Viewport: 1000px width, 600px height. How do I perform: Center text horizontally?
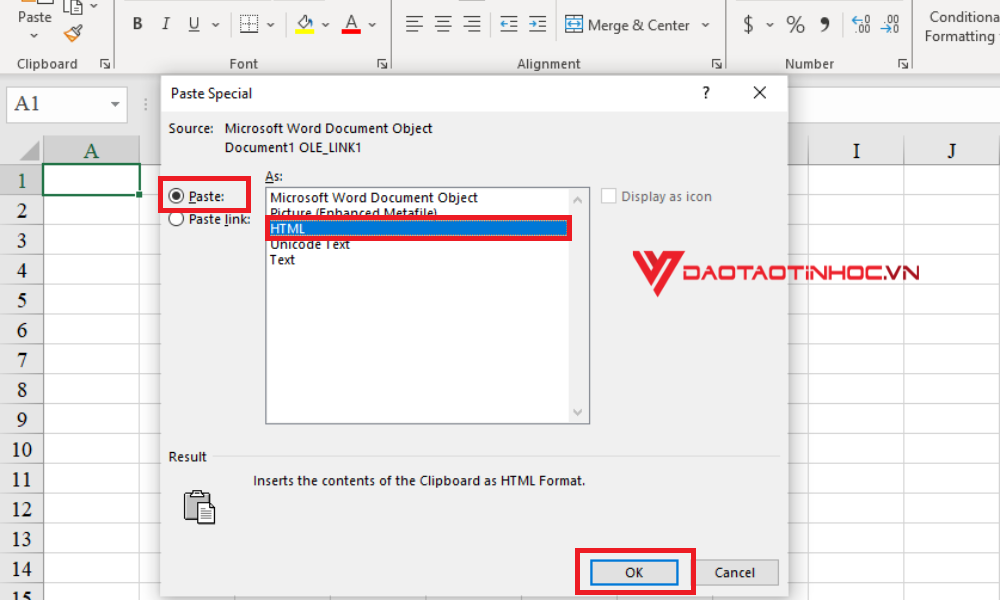coord(443,24)
